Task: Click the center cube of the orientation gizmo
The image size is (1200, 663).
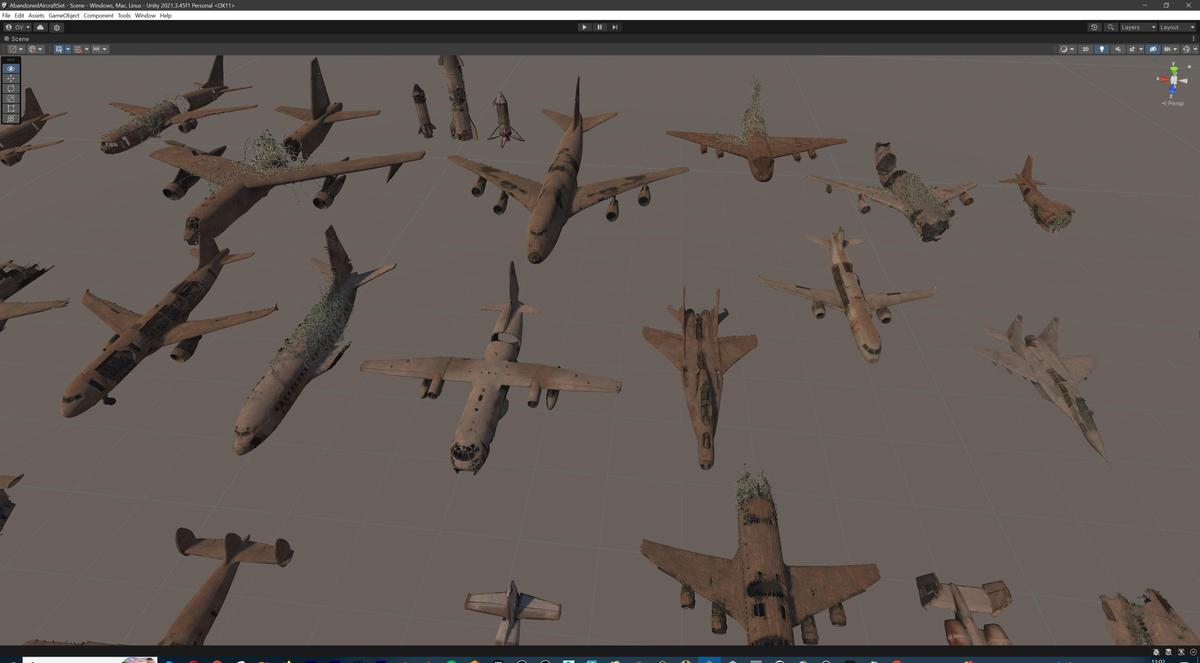Action: 1173,80
